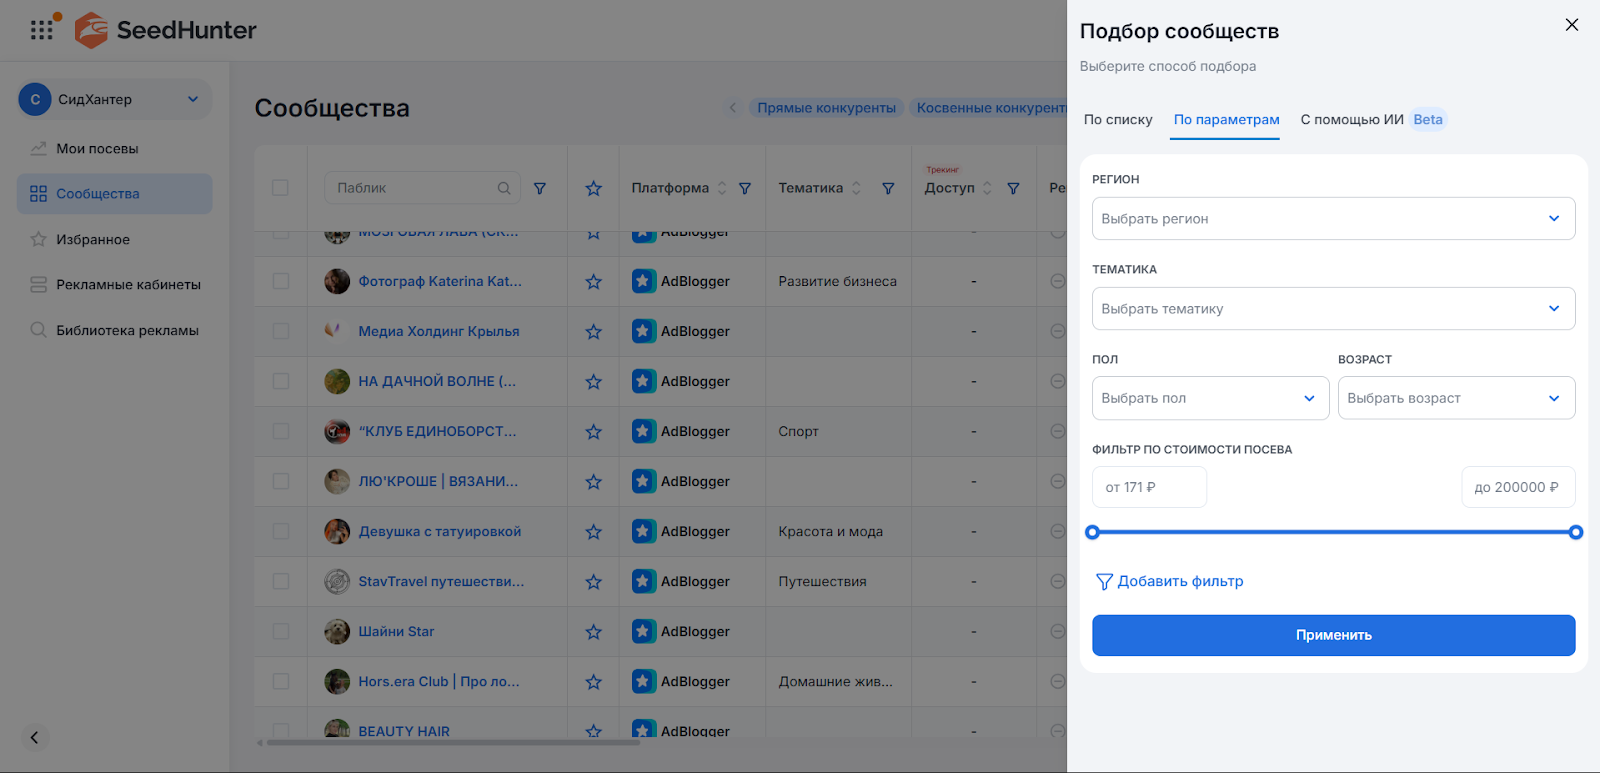Screen dimensions: 1600x773
Task: Toggle the select-all checkbox in header
Action: (x=281, y=188)
